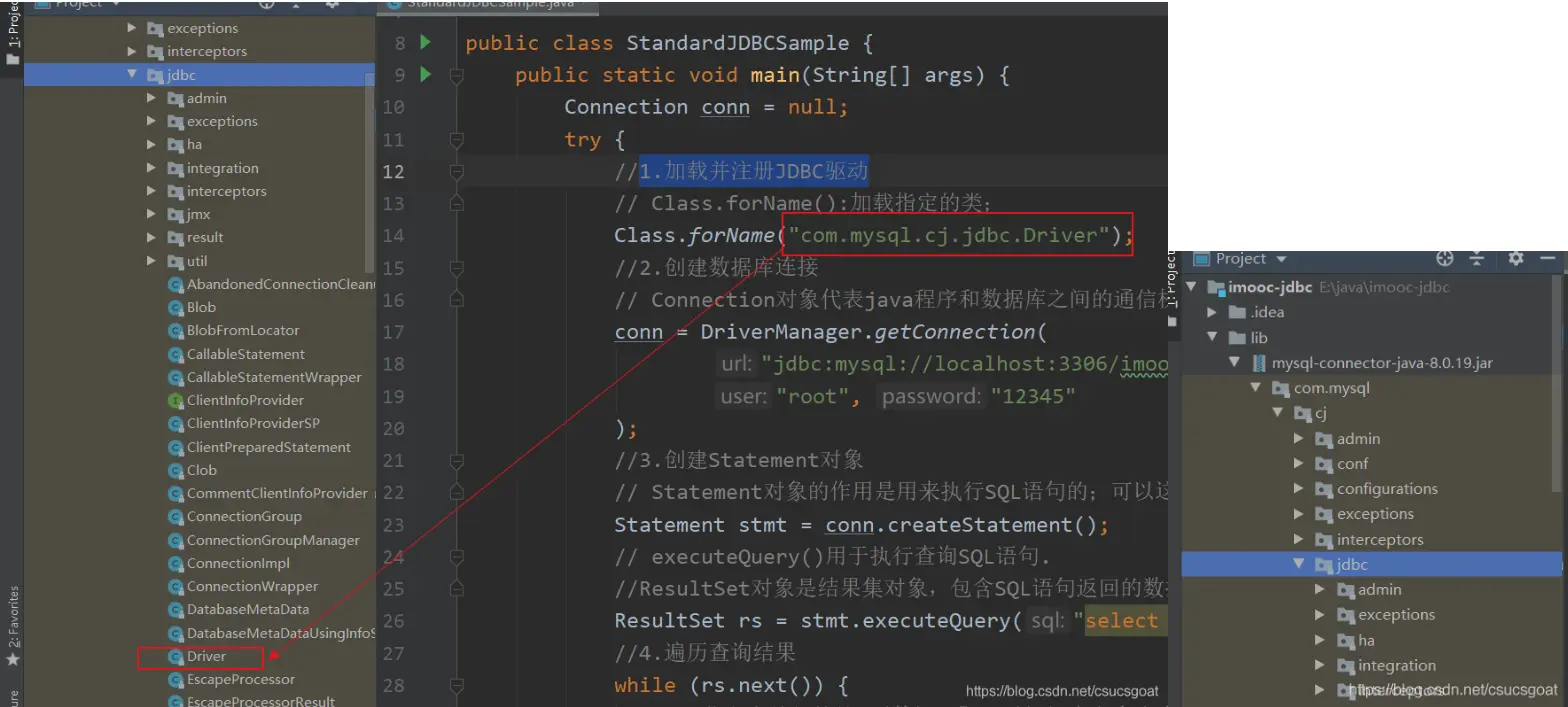The image size is (1568, 707).
Task: Click the DatabaseMetaData class icon
Action: (176, 609)
